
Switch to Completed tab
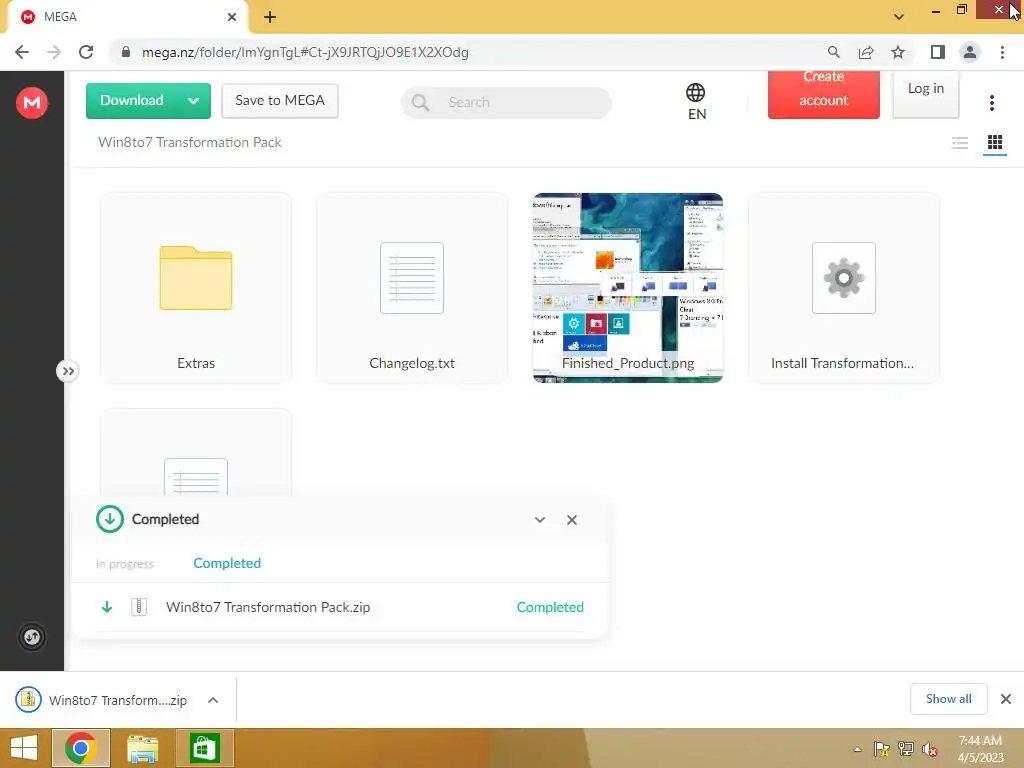coord(227,563)
